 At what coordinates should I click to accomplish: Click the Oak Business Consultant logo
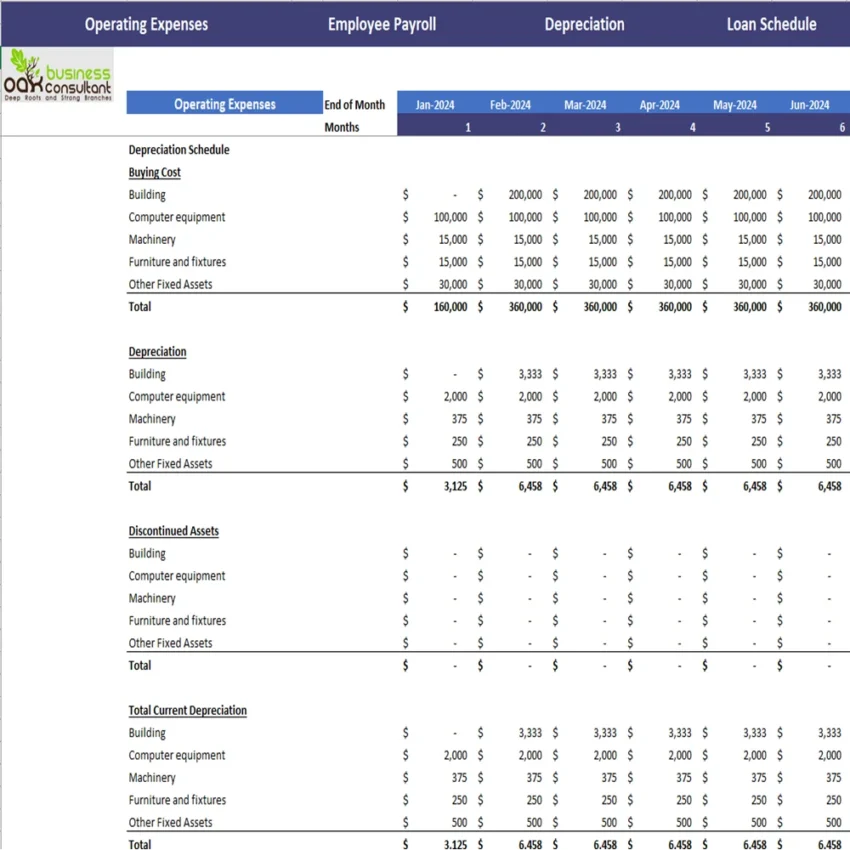click(55, 76)
